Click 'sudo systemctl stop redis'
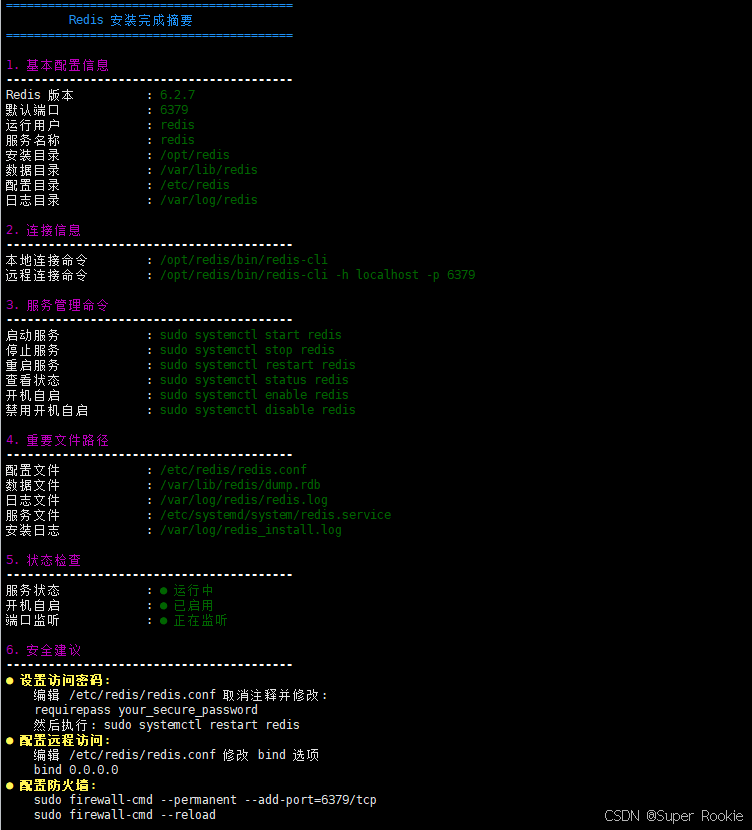Screen dimensions: 752x830 pos(247,350)
